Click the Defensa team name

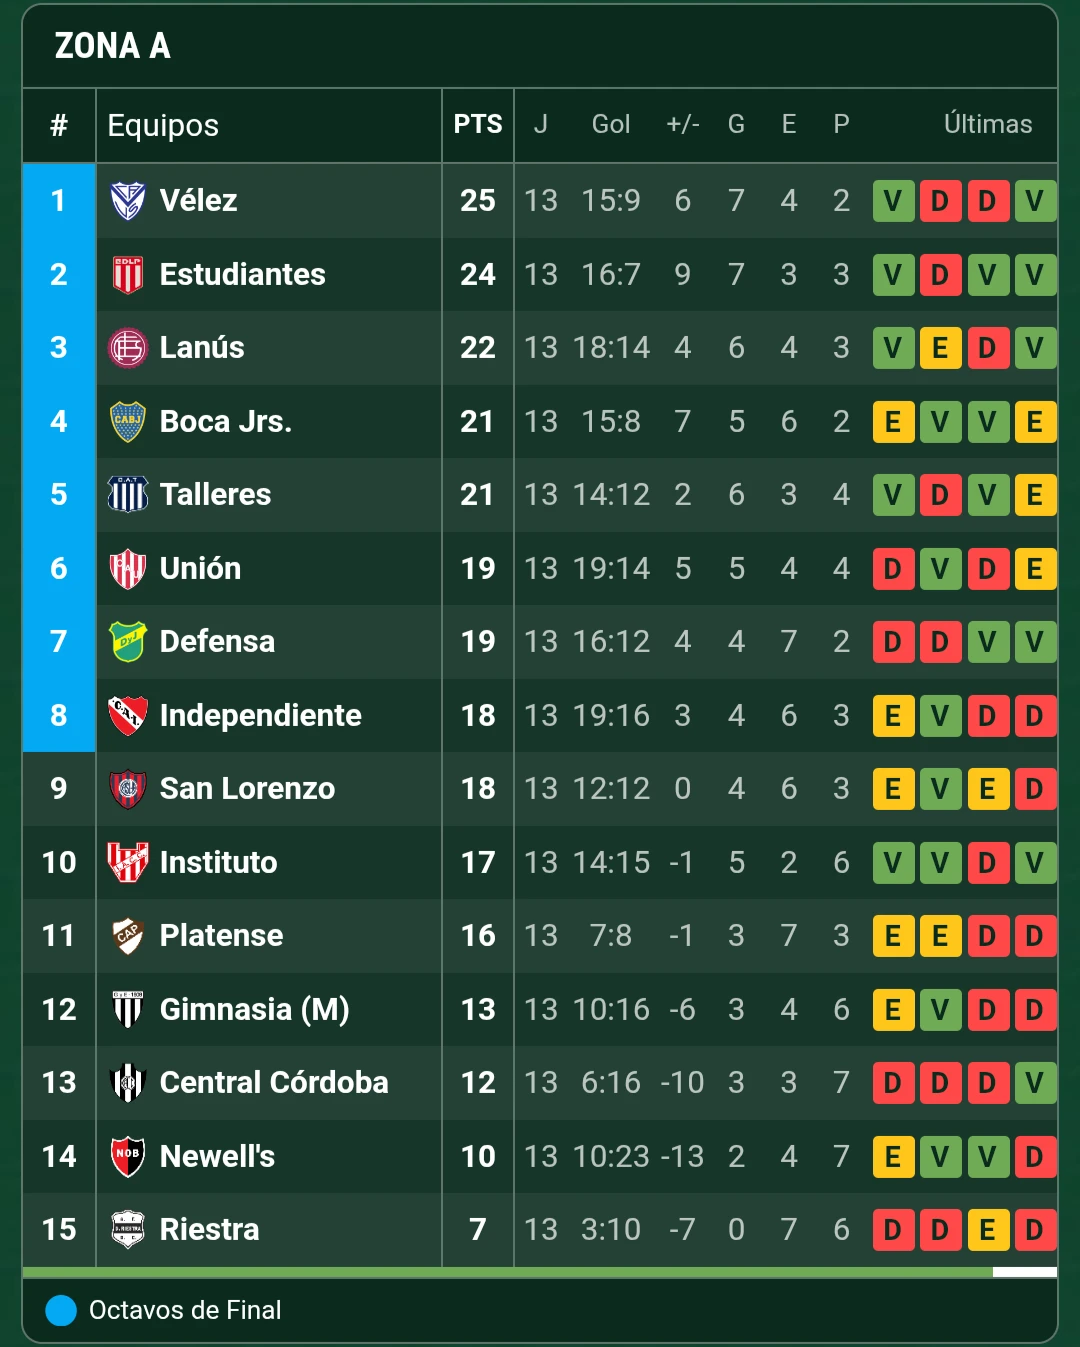(x=217, y=642)
